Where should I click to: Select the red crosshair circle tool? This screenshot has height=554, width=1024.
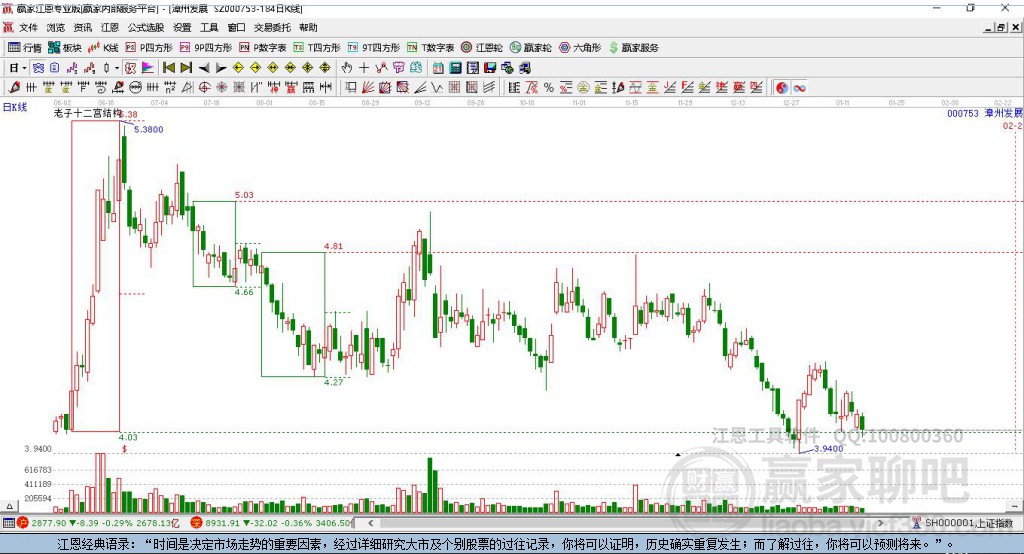point(204,88)
